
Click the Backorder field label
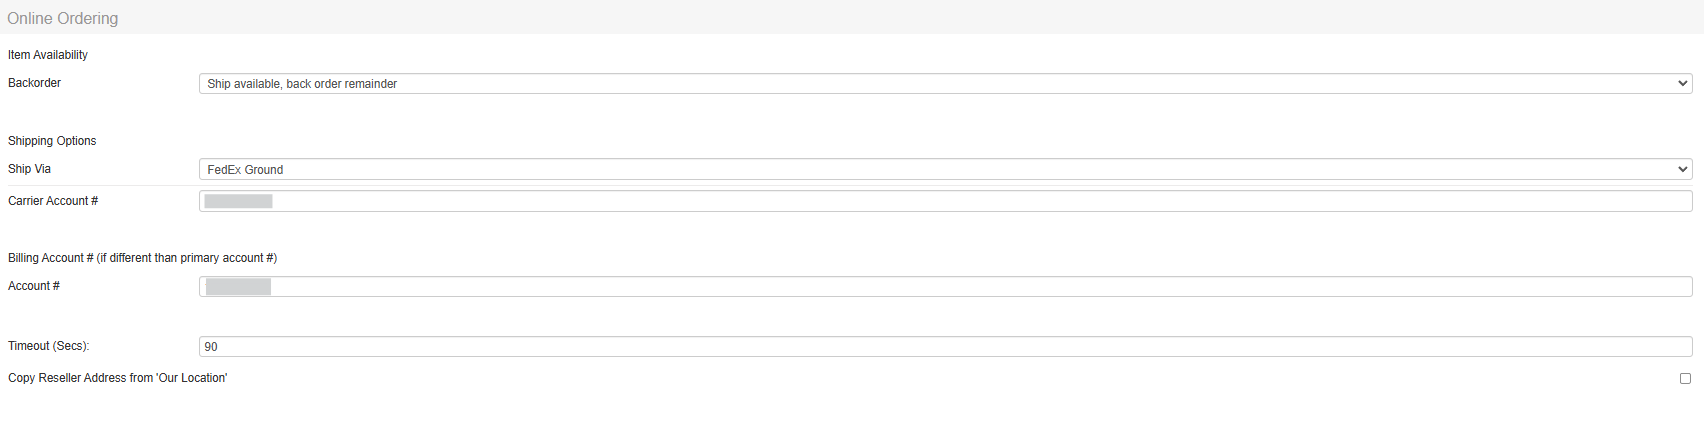35,83
